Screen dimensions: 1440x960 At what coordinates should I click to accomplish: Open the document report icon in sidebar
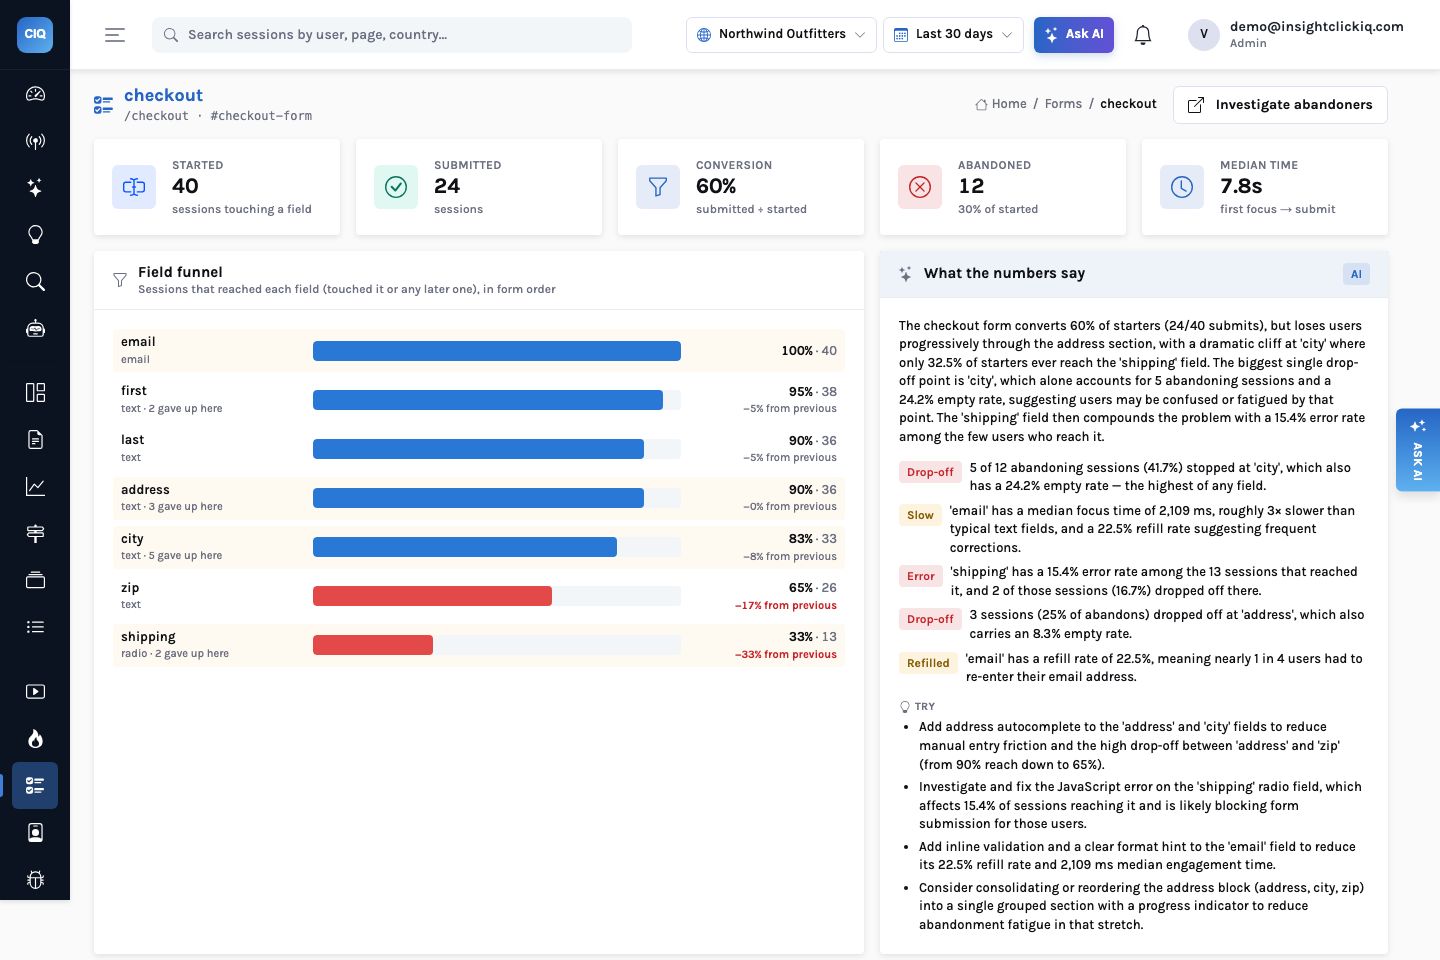coord(35,439)
